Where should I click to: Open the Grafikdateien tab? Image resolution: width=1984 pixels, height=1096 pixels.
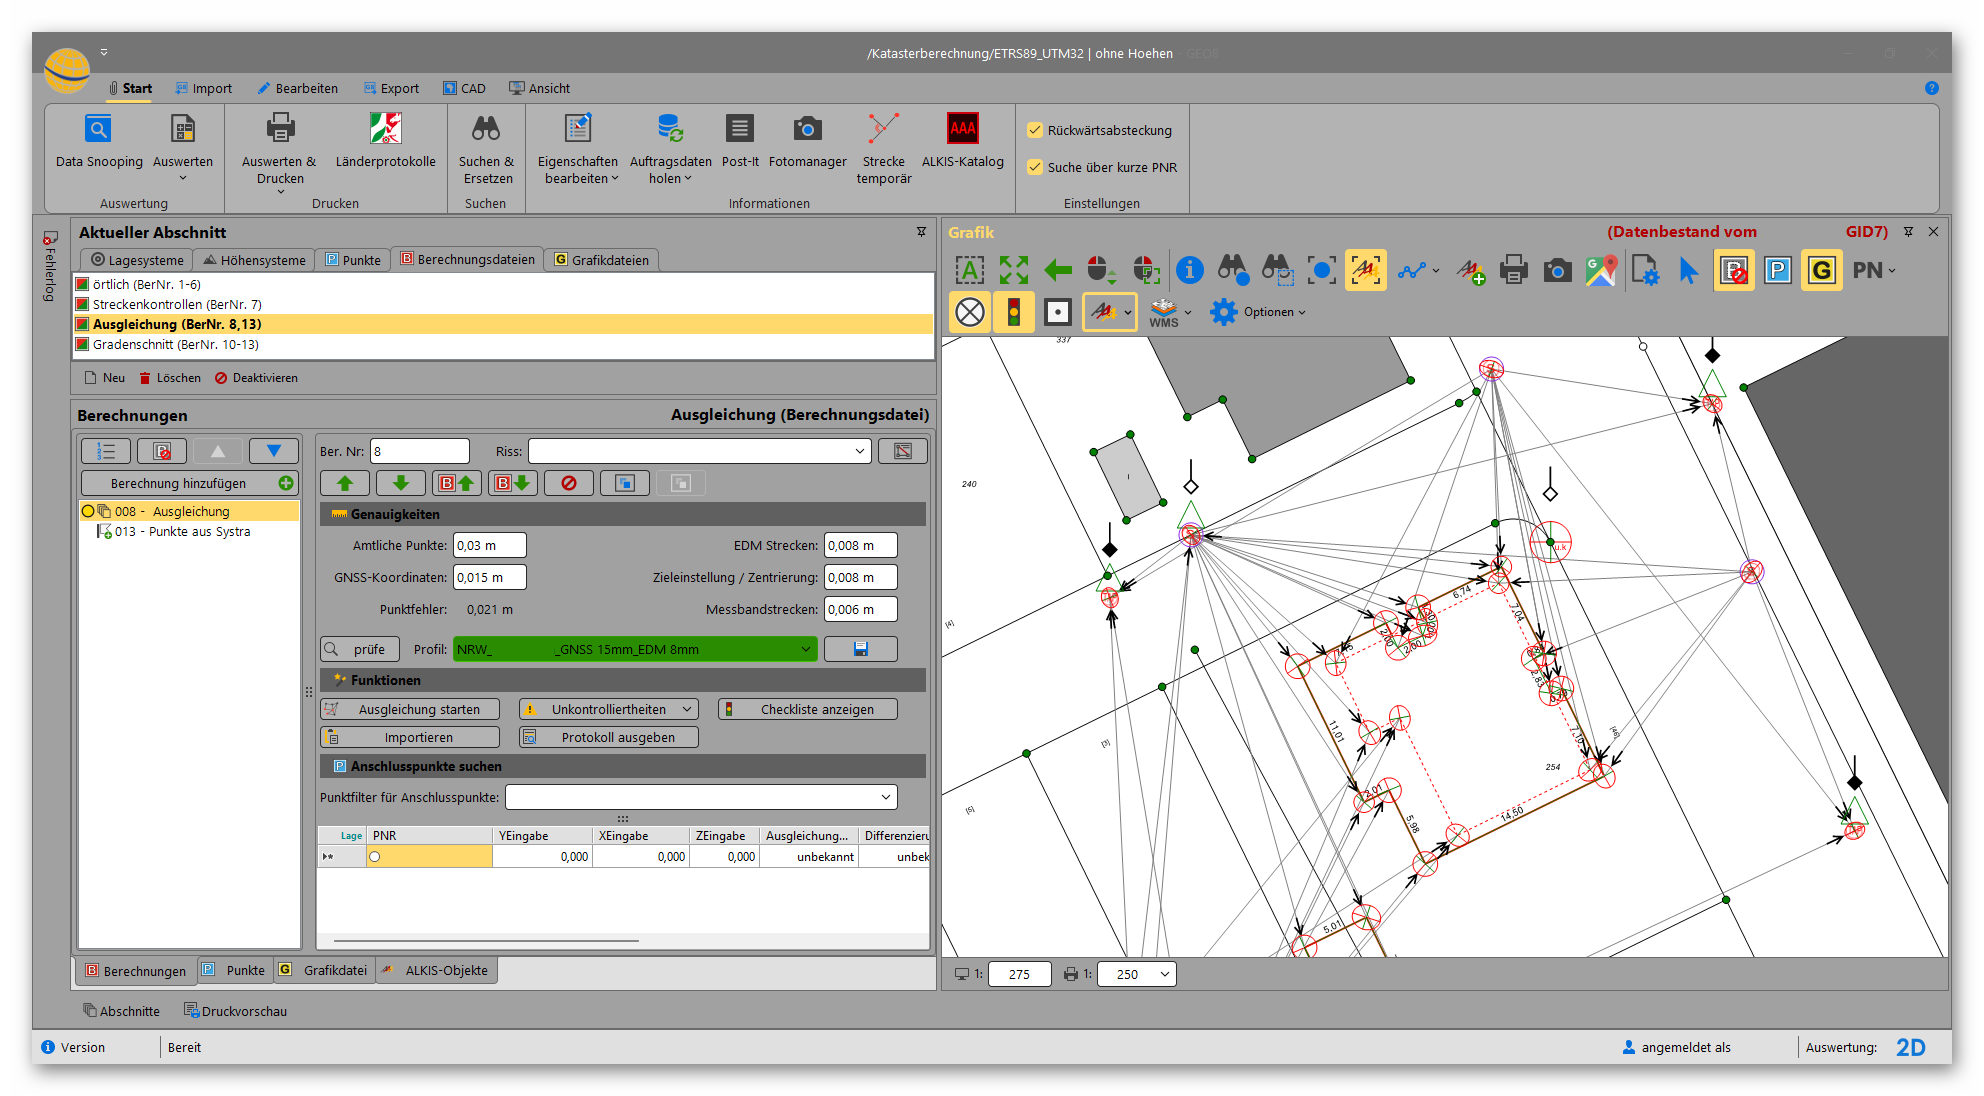point(601,260)
